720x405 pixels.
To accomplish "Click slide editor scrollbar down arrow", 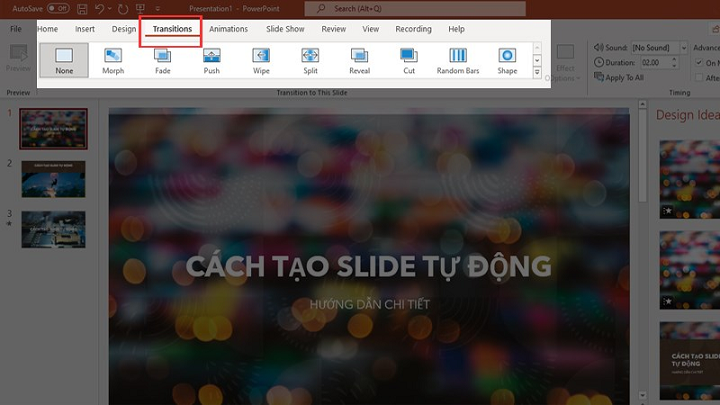I will click(x=642, y=395).
